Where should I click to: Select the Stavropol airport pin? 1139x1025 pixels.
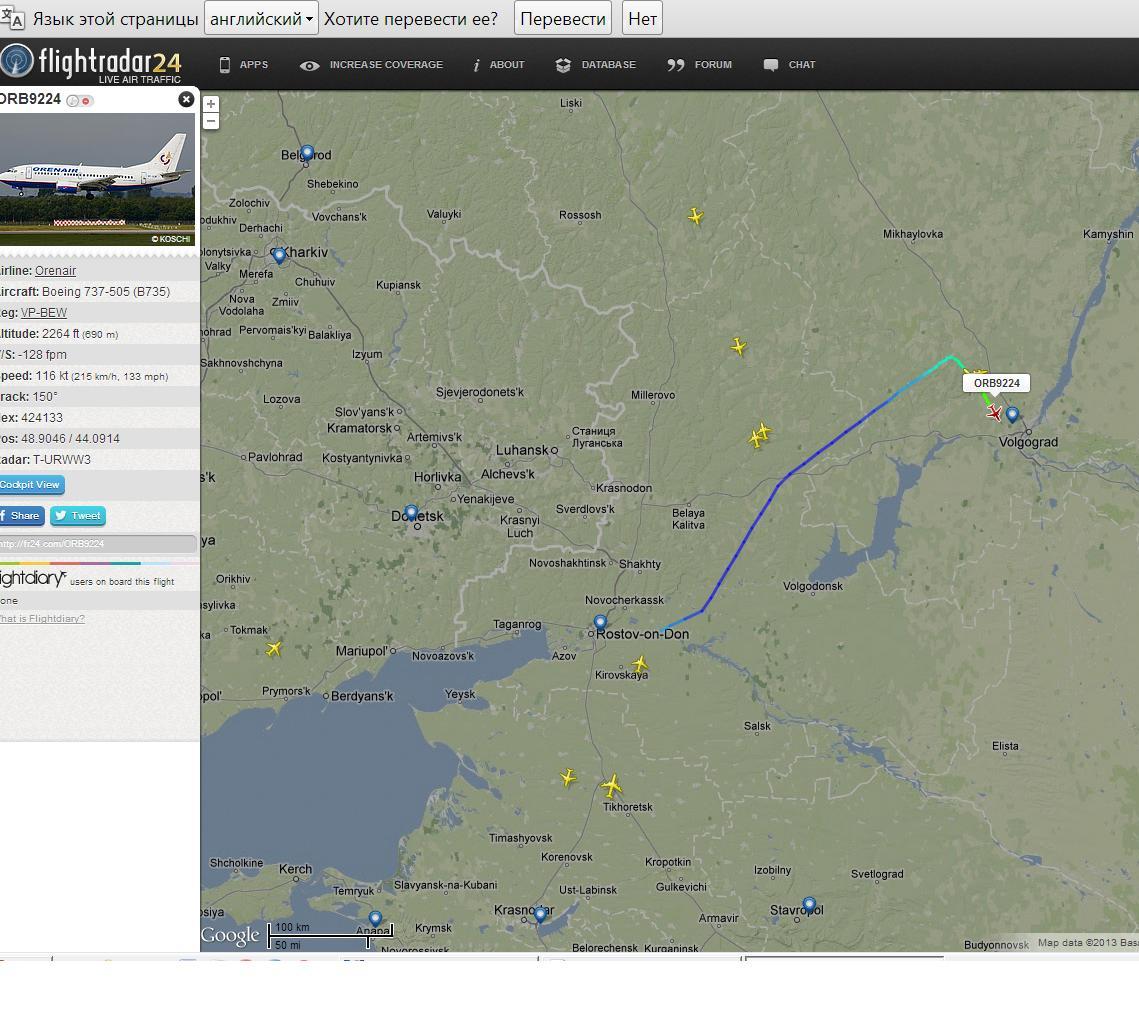[x=809, y=905]
